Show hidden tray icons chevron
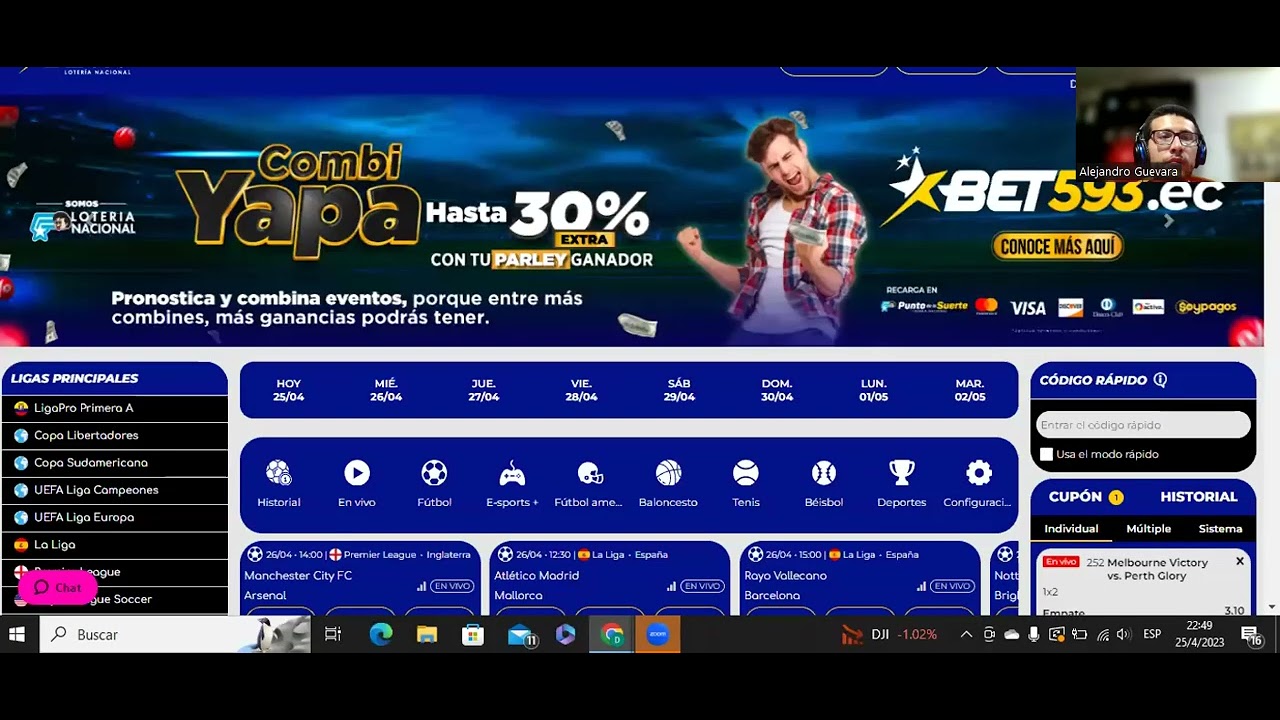This screenshot has width=1280, height=720. [966, 634]
